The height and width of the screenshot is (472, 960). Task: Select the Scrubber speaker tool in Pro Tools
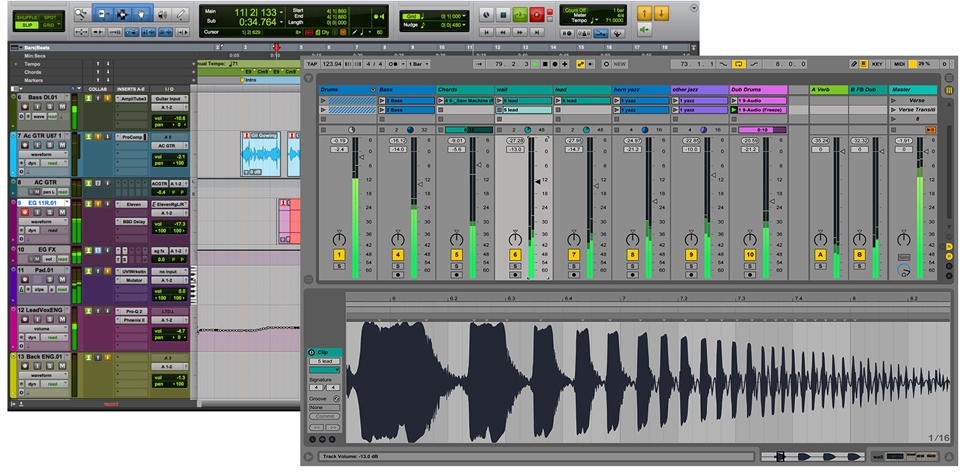tap(162, 13)
